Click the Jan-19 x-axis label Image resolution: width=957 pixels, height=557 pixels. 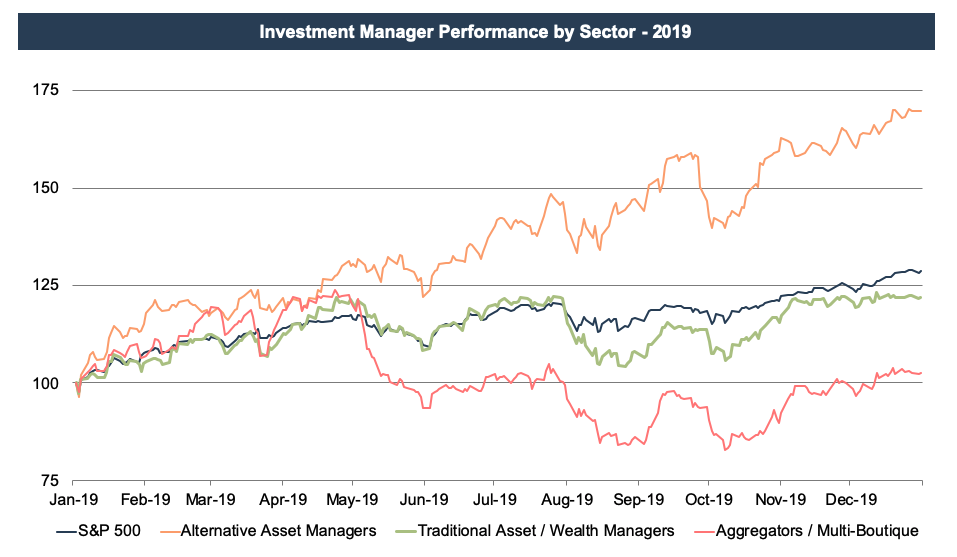77,498
